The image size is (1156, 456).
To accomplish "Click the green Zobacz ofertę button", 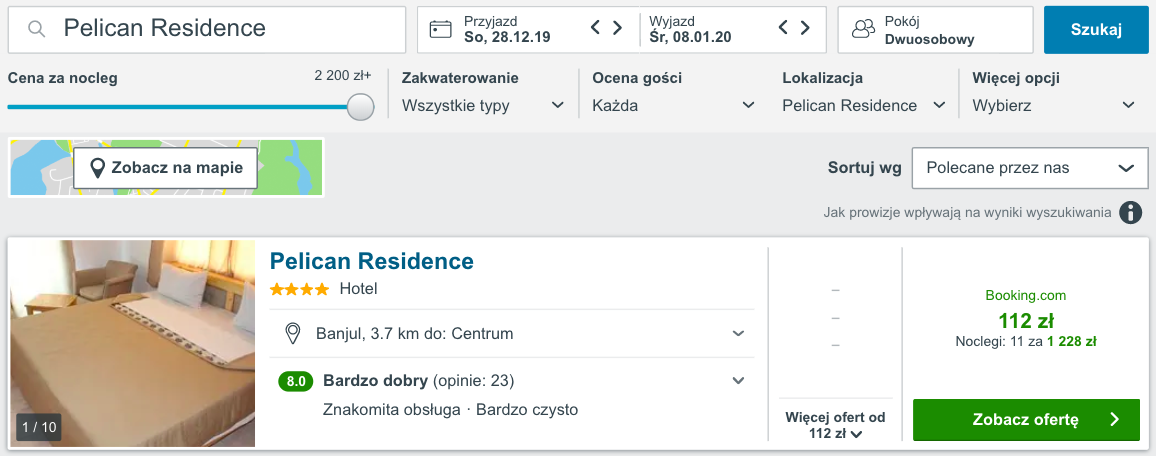I will [x=1026, y=420].
